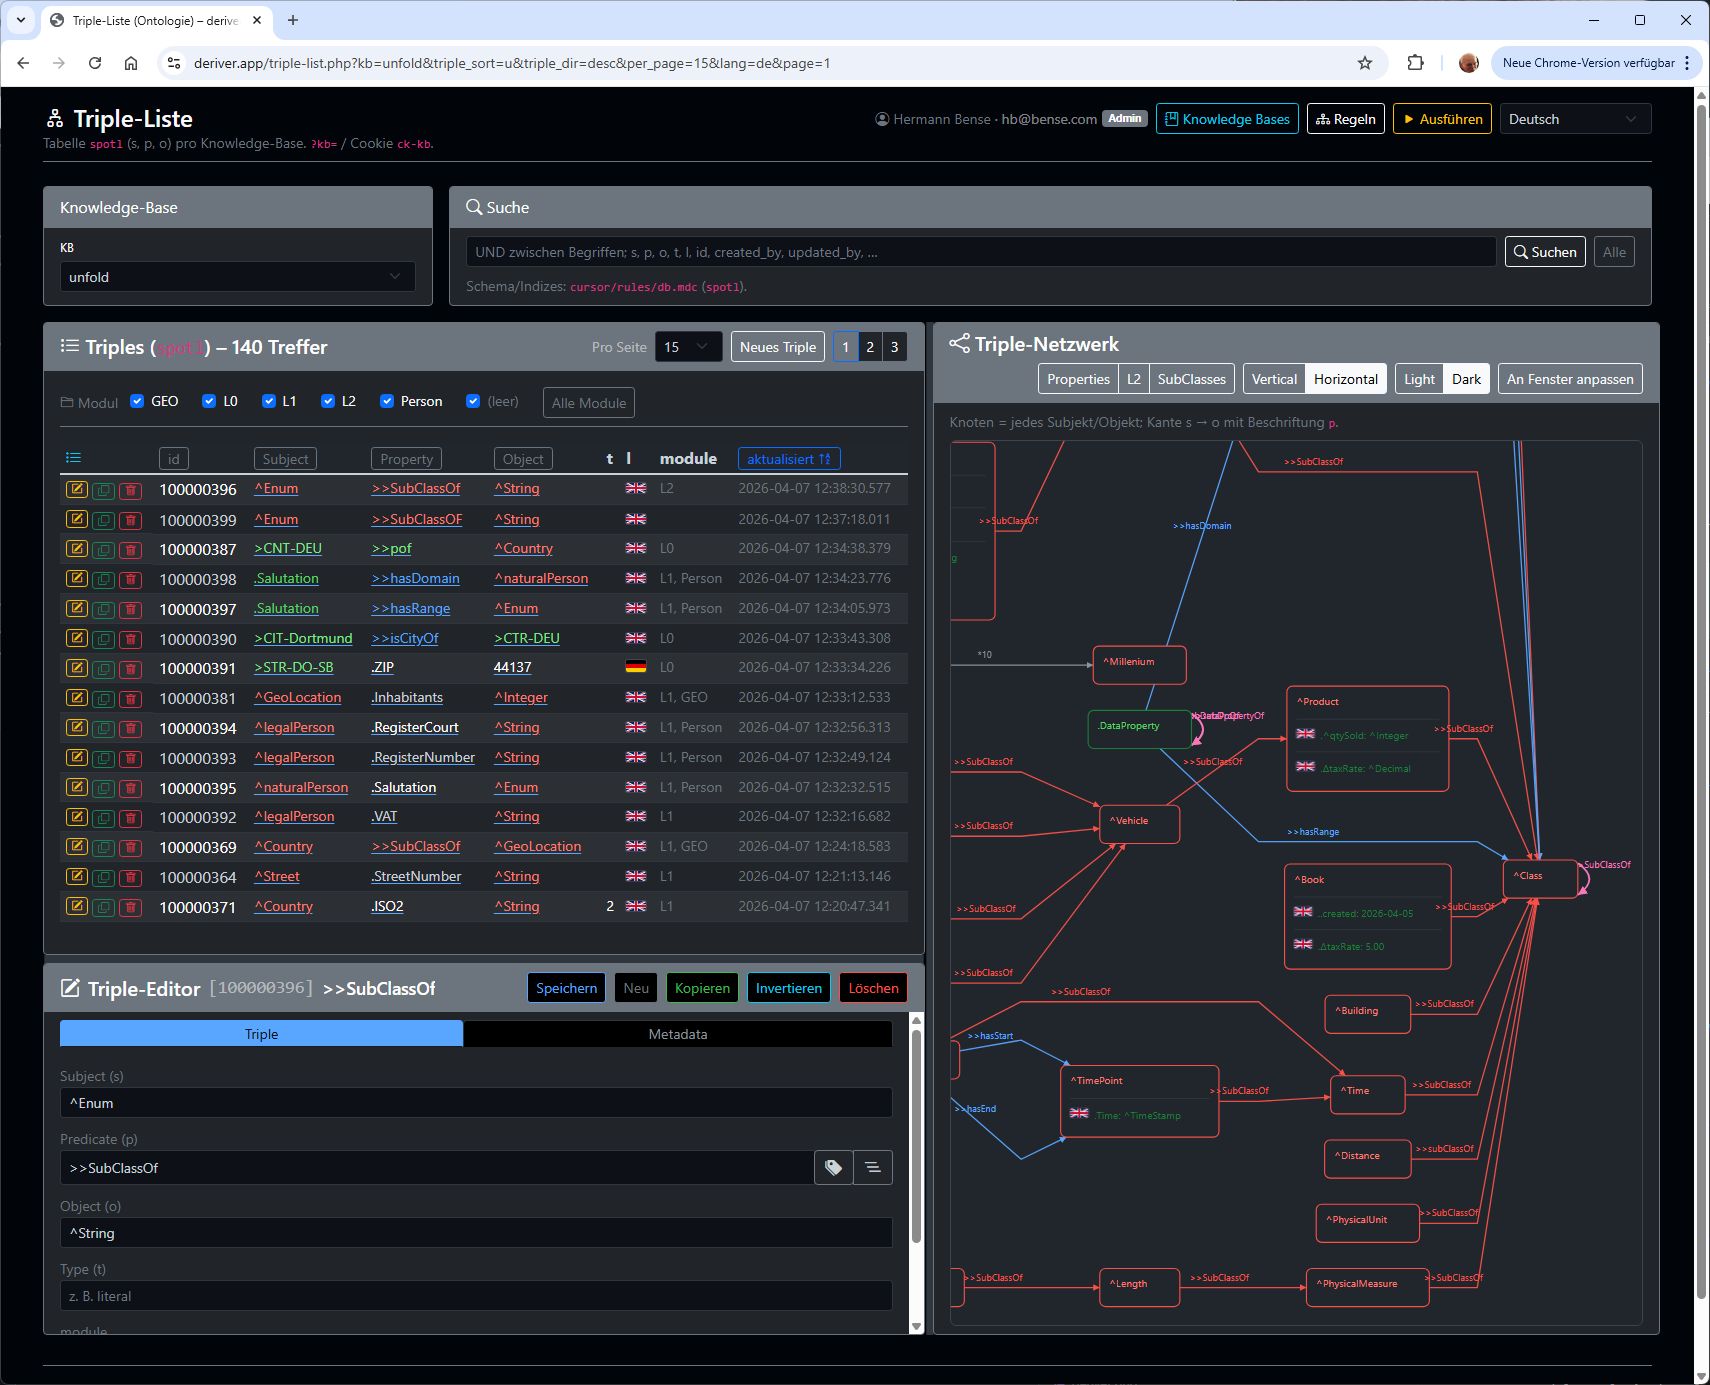Click the search field in the Suche panel

point(981,252)
